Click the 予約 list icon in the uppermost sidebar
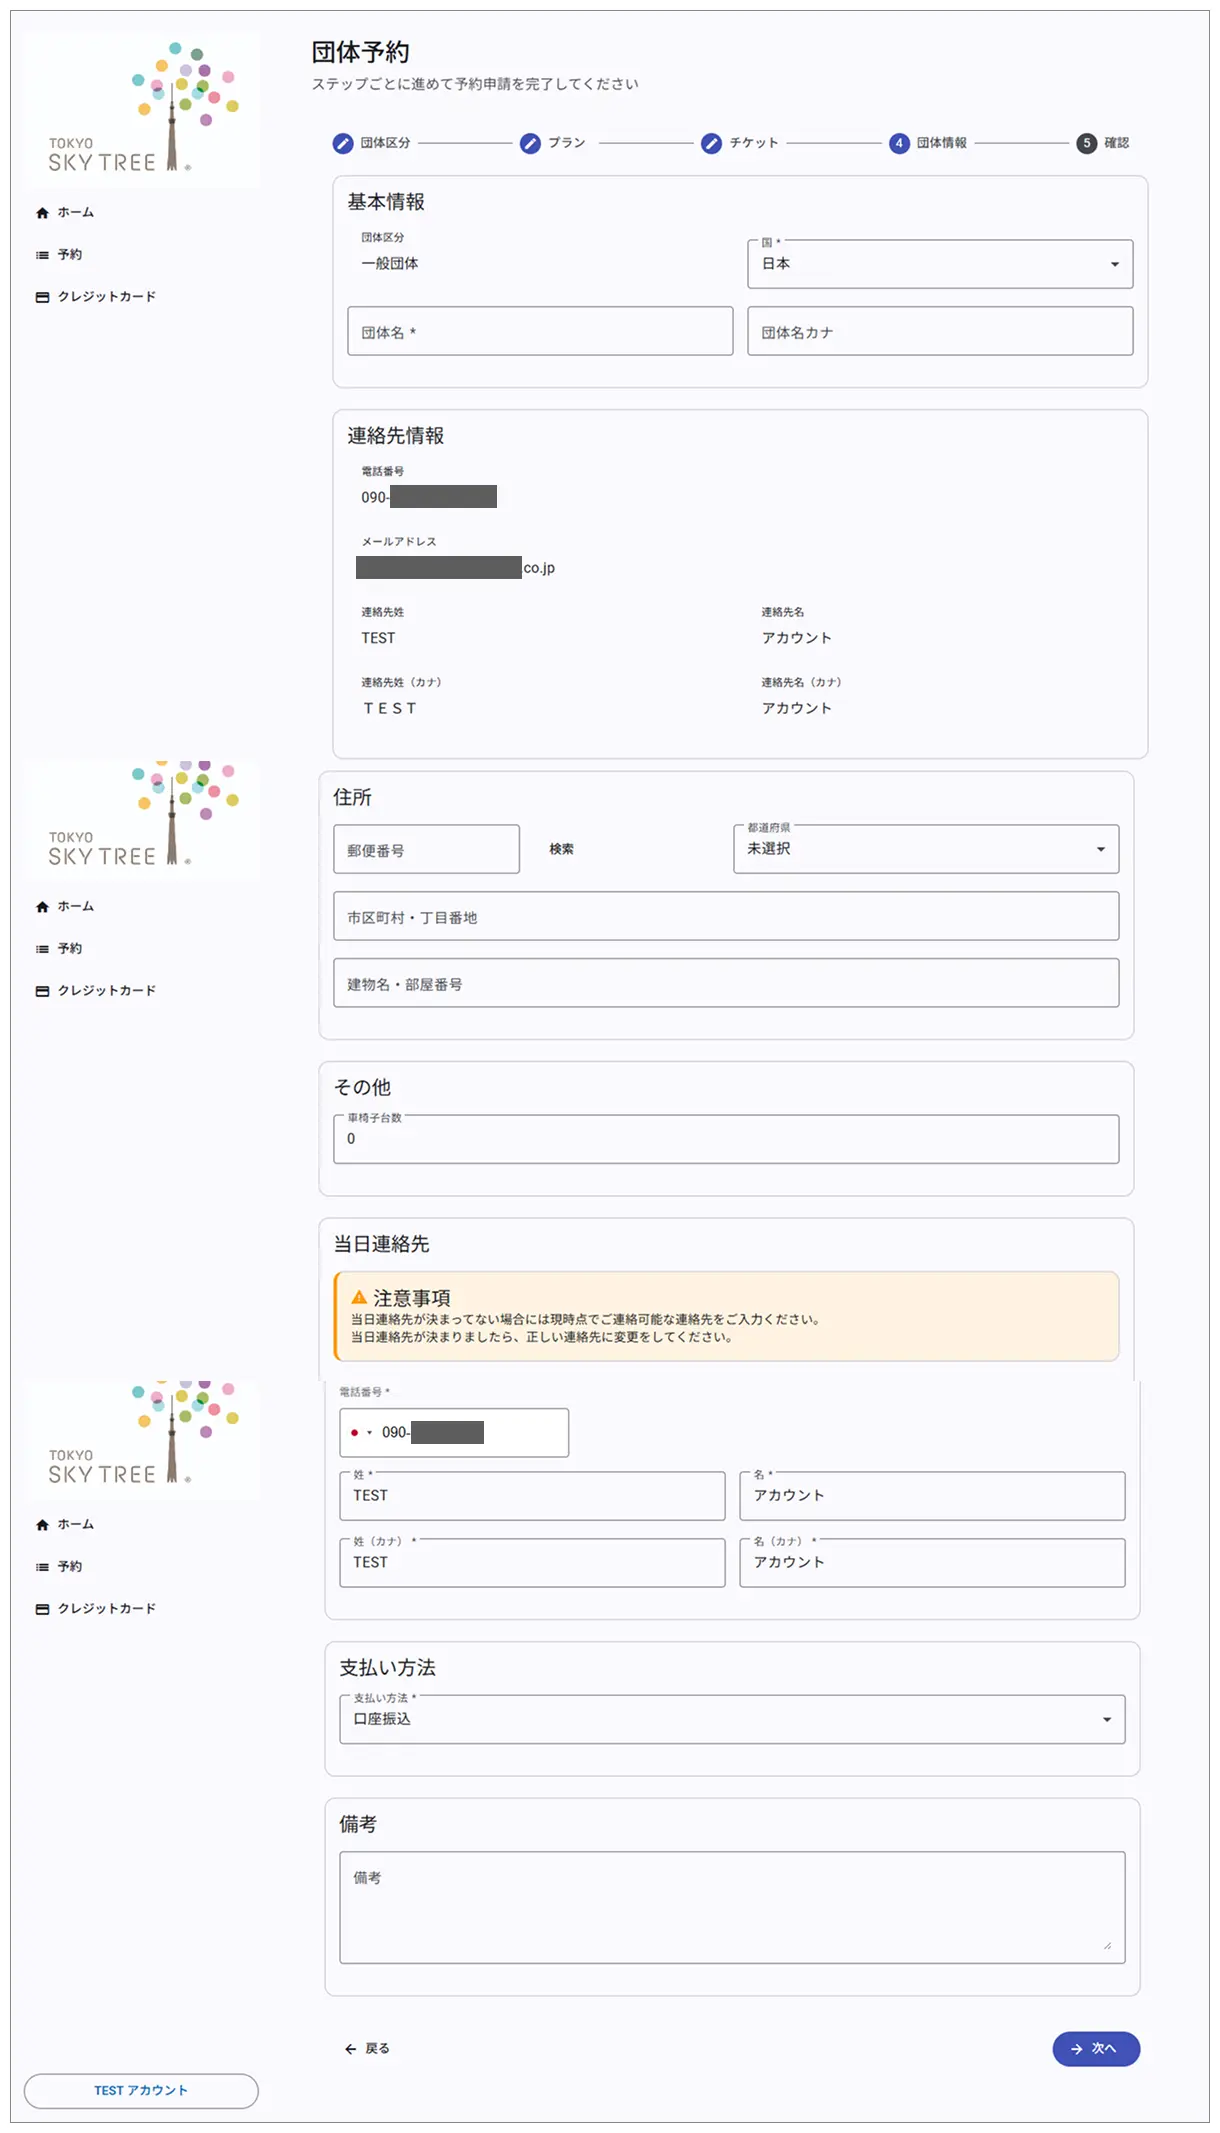 pyautogui.click(x=42, y=255)
